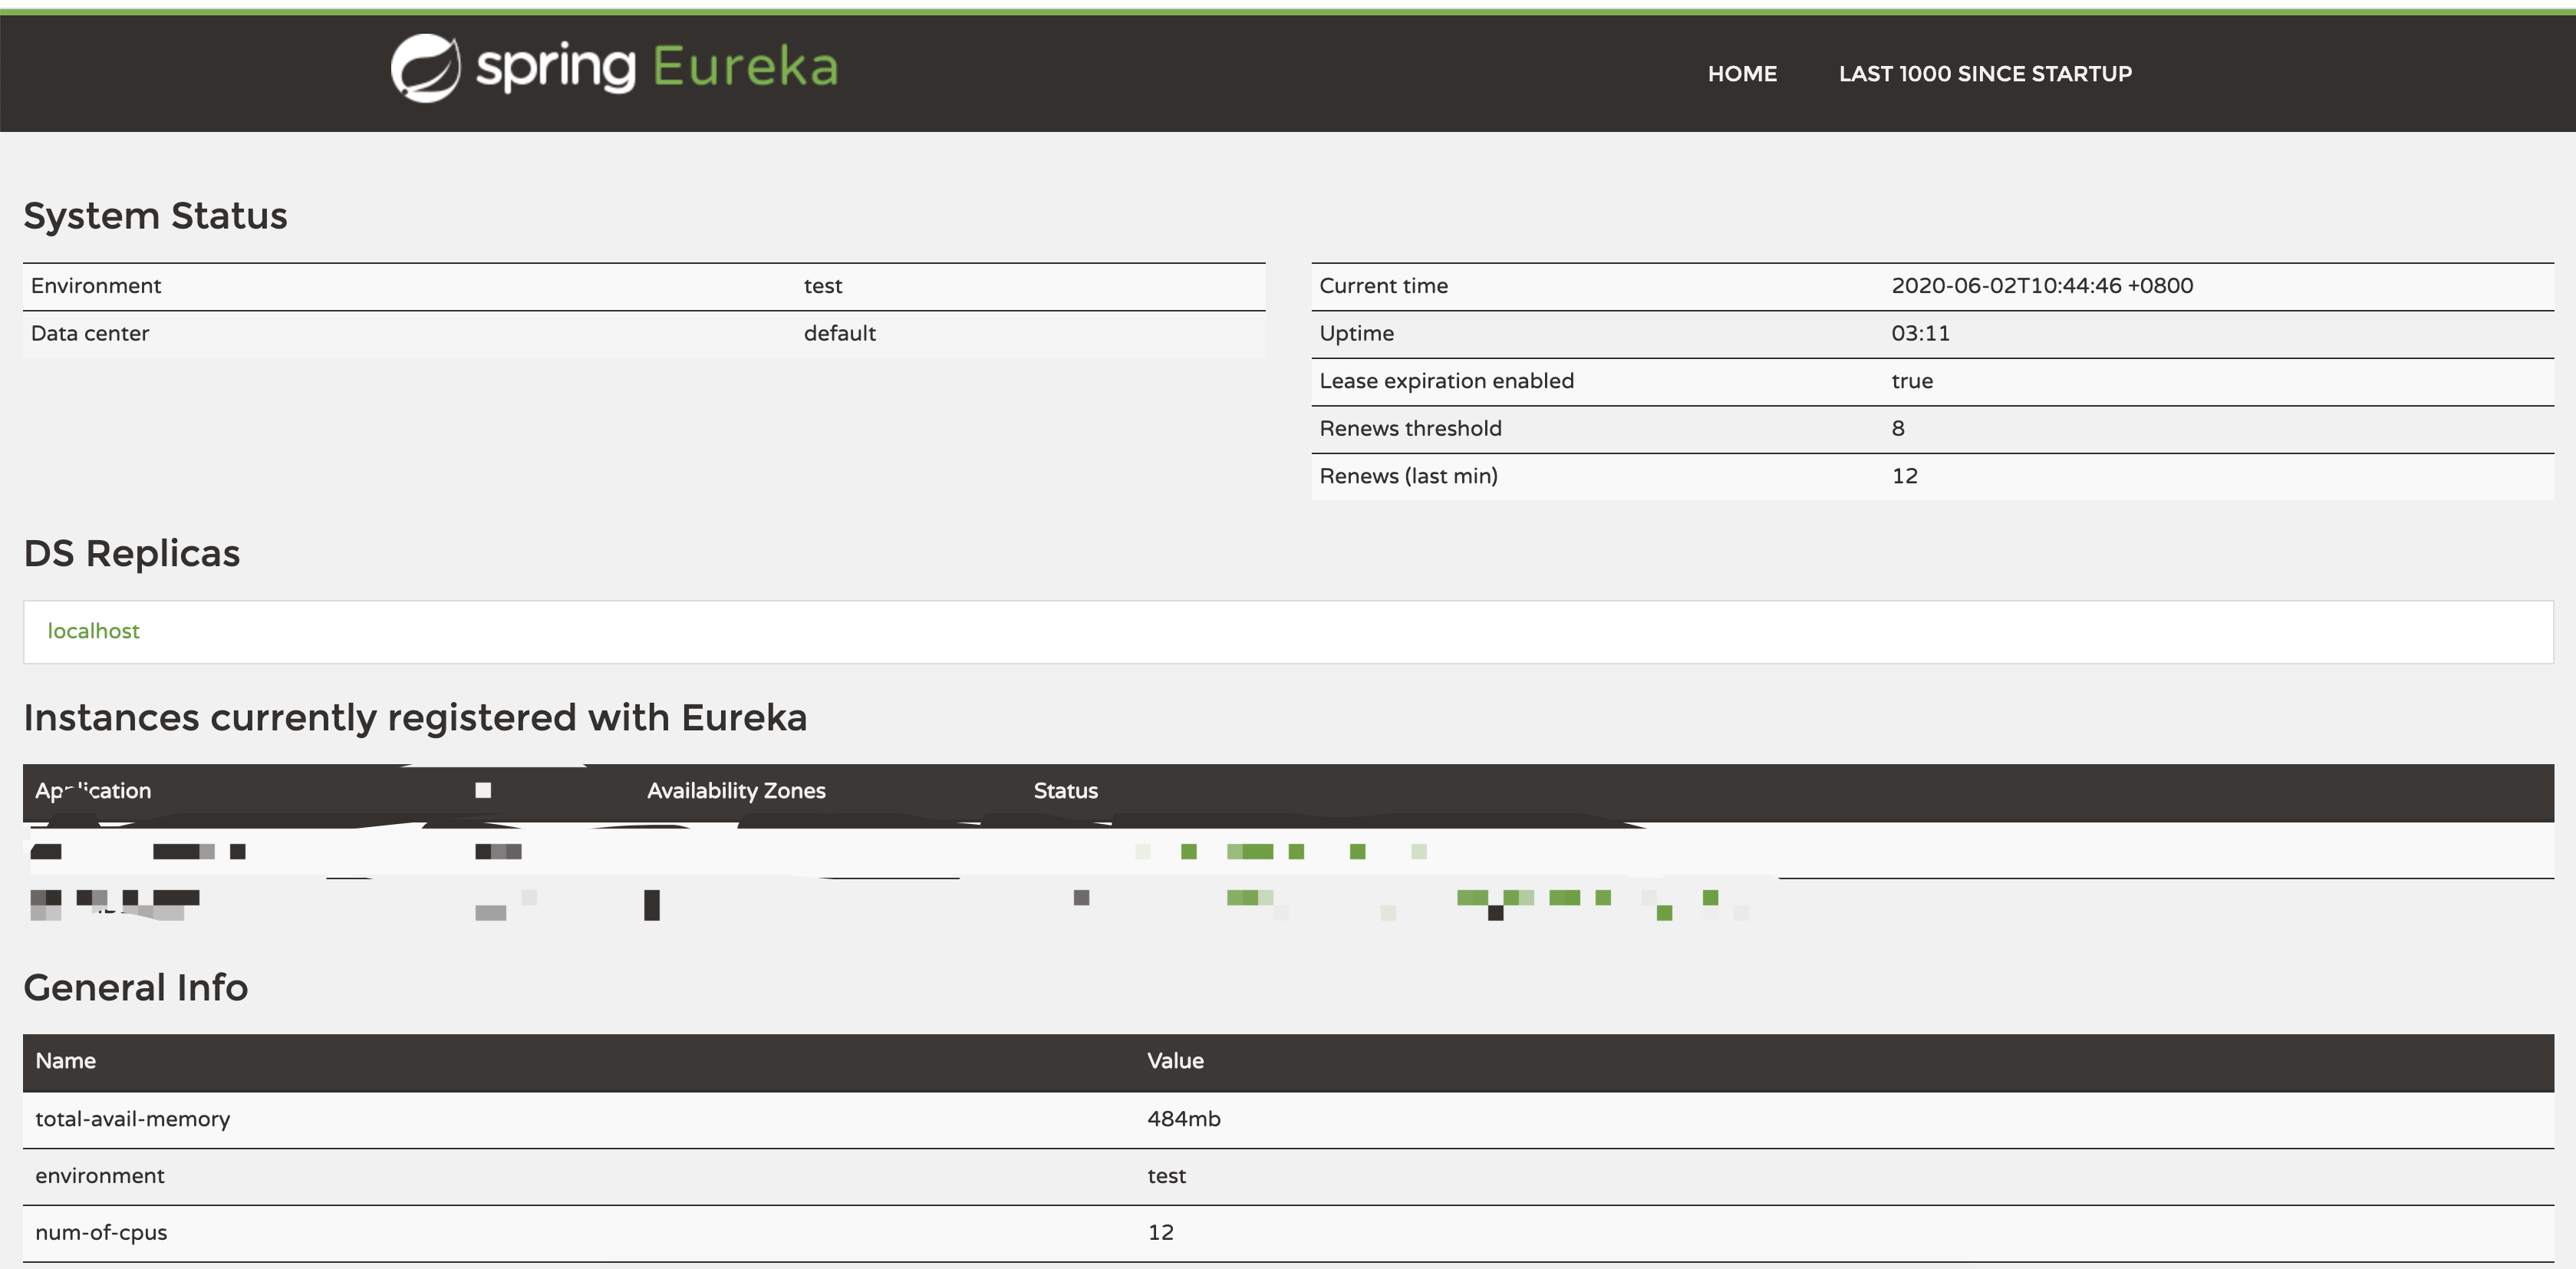Click the 484mb memory value

pos(1183,1119)
